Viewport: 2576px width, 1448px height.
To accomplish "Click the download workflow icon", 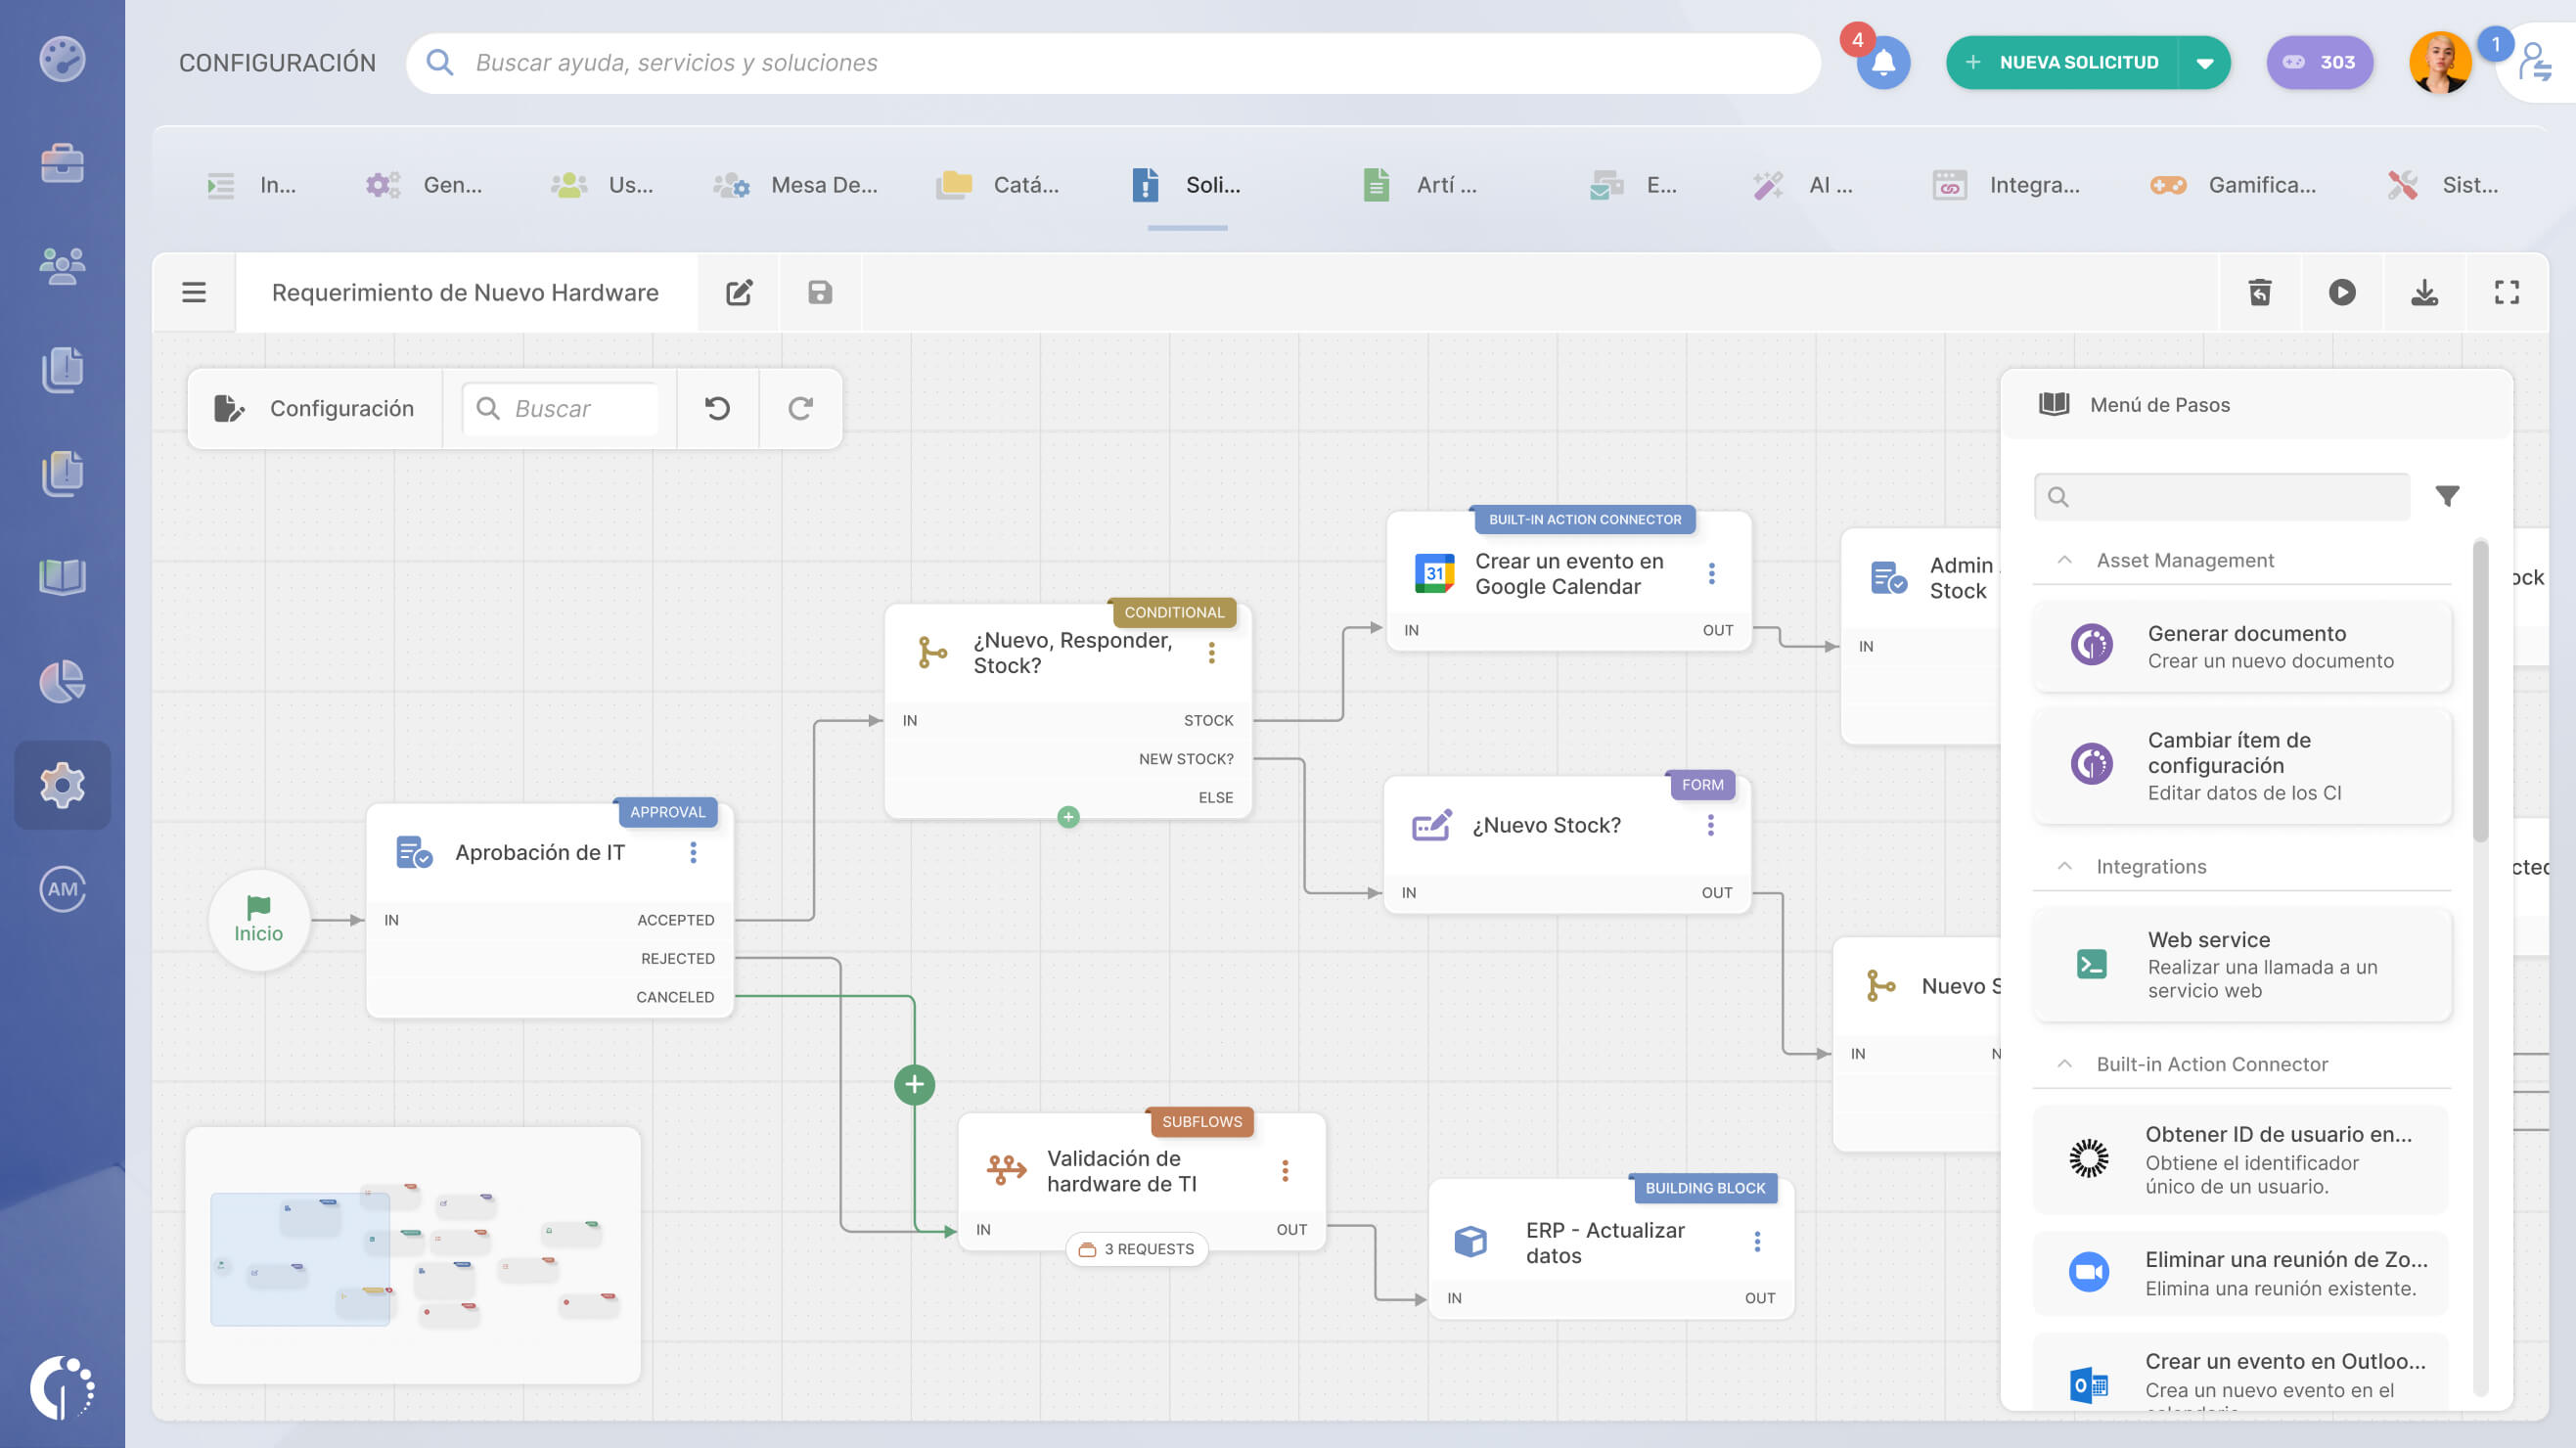I will click(x=2423, y=292).
